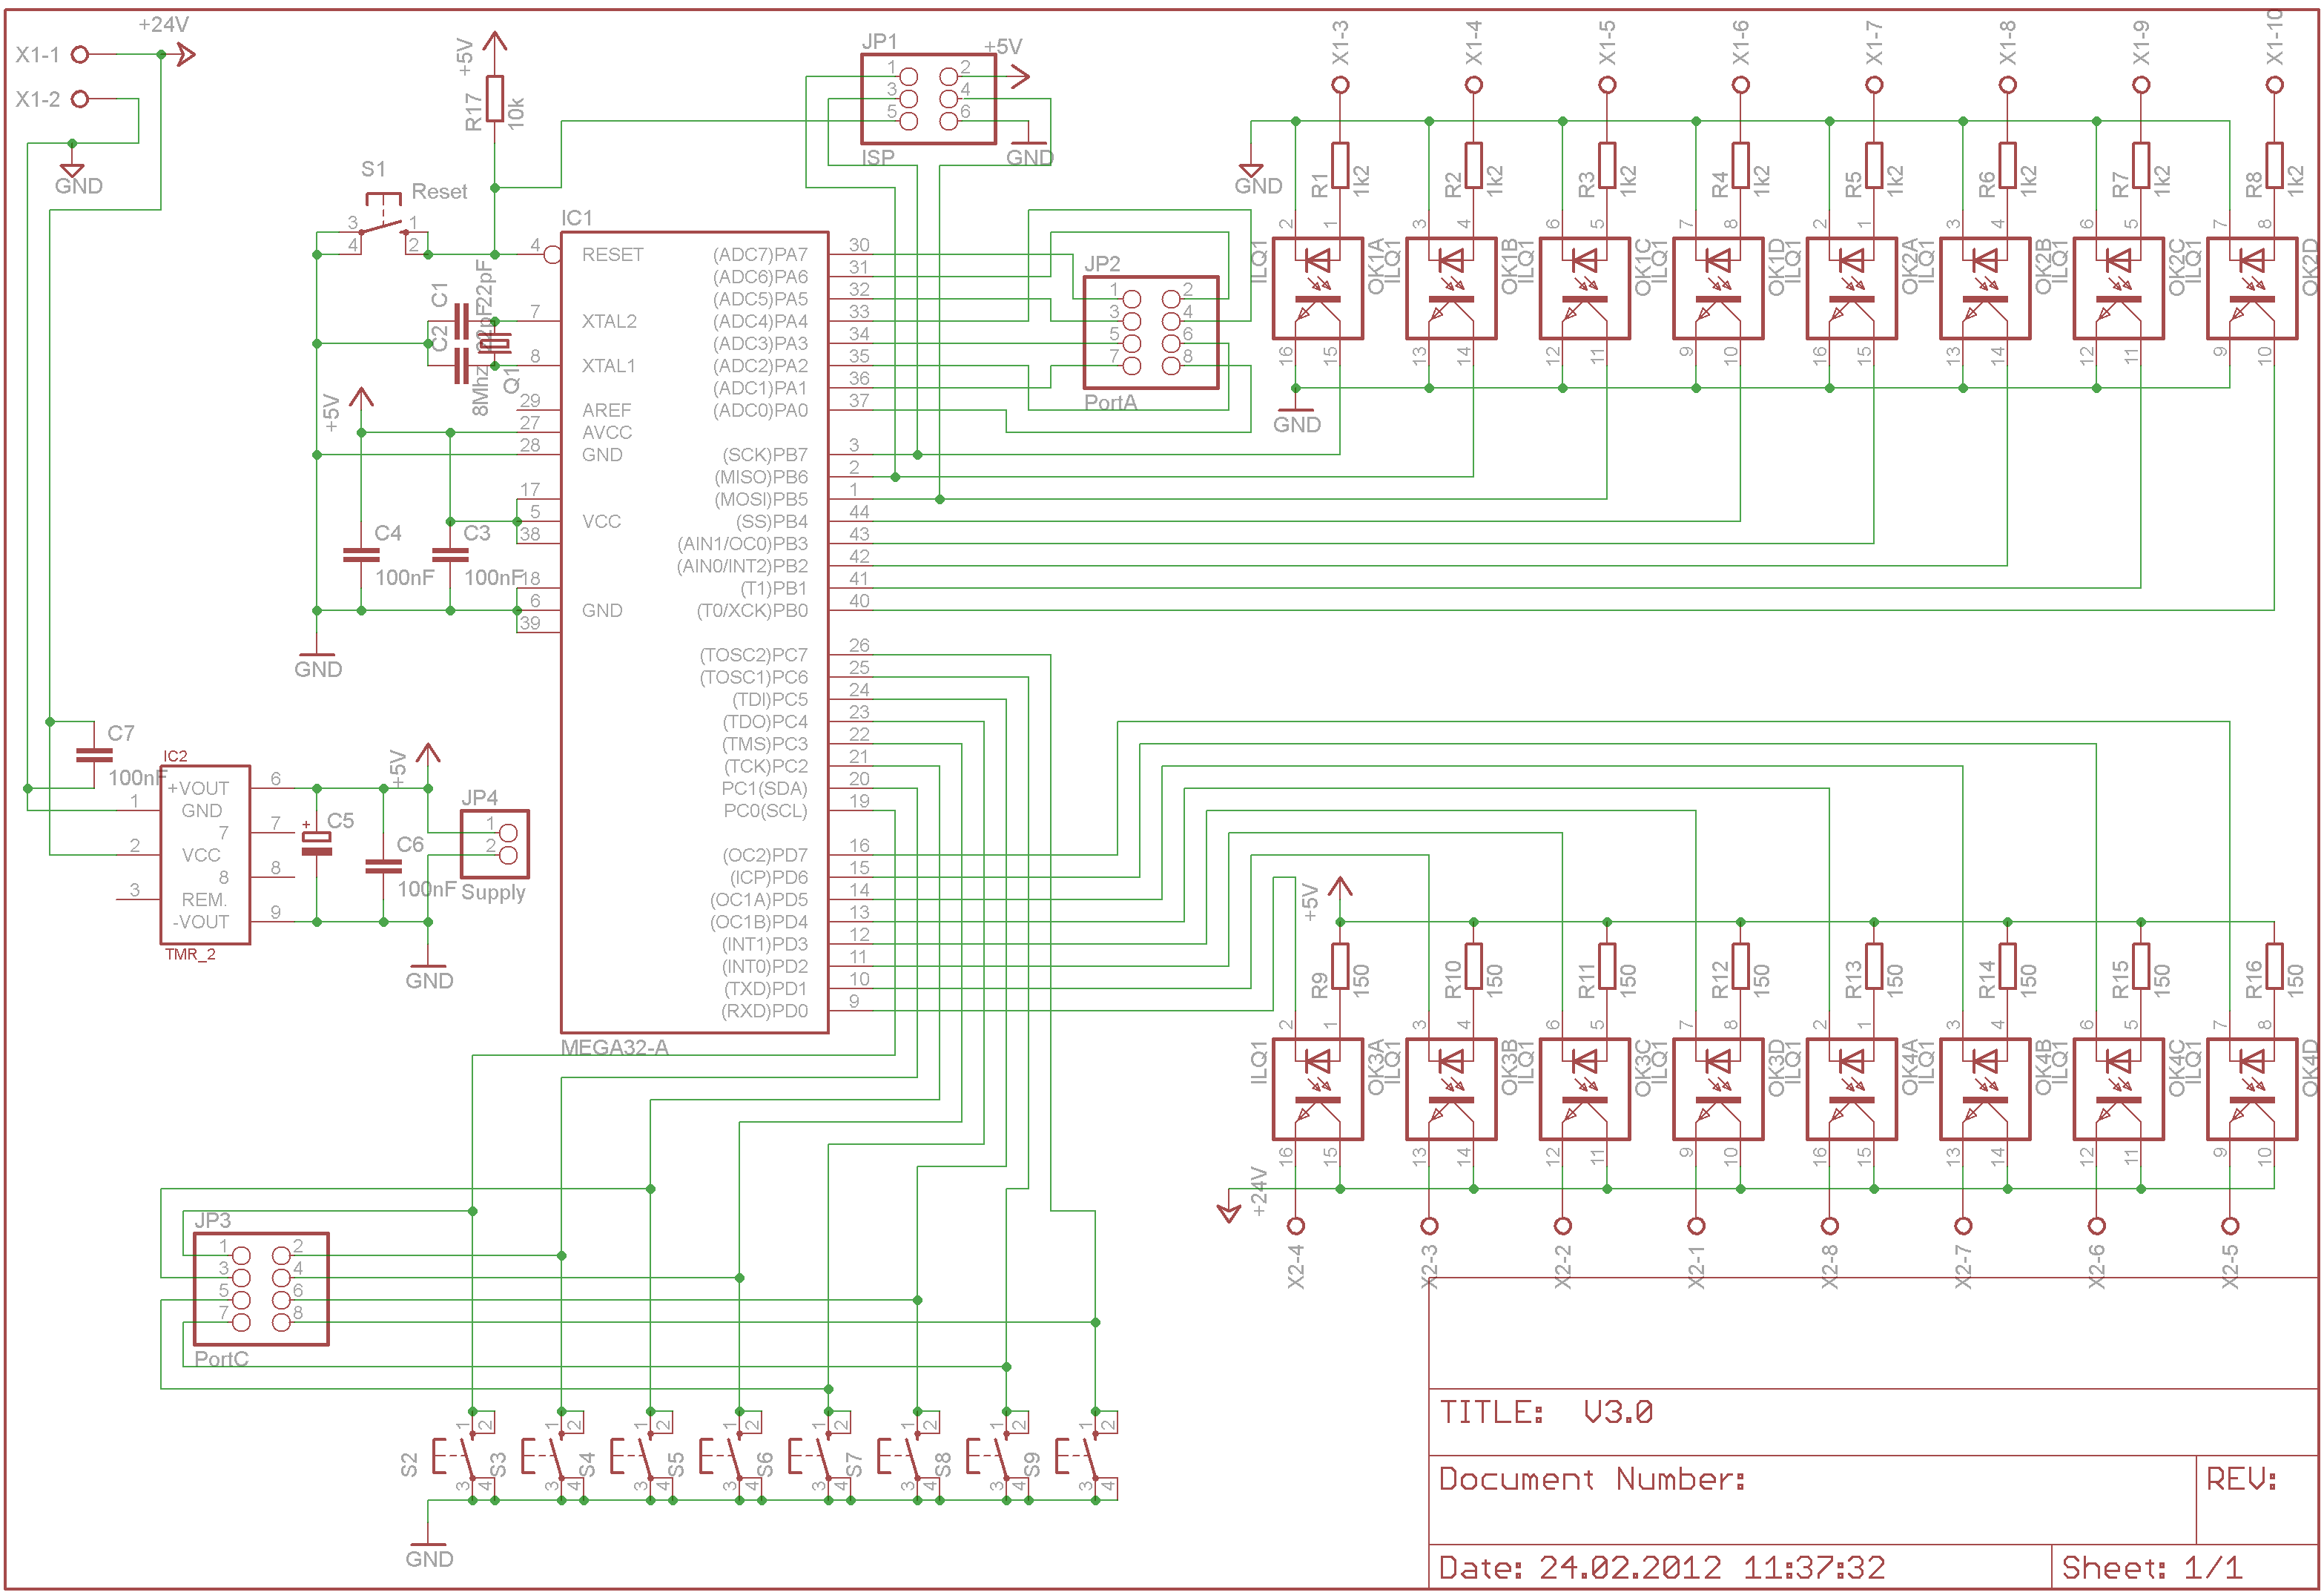Select the OK1A optocoupler symbol

pos(1317,288)
